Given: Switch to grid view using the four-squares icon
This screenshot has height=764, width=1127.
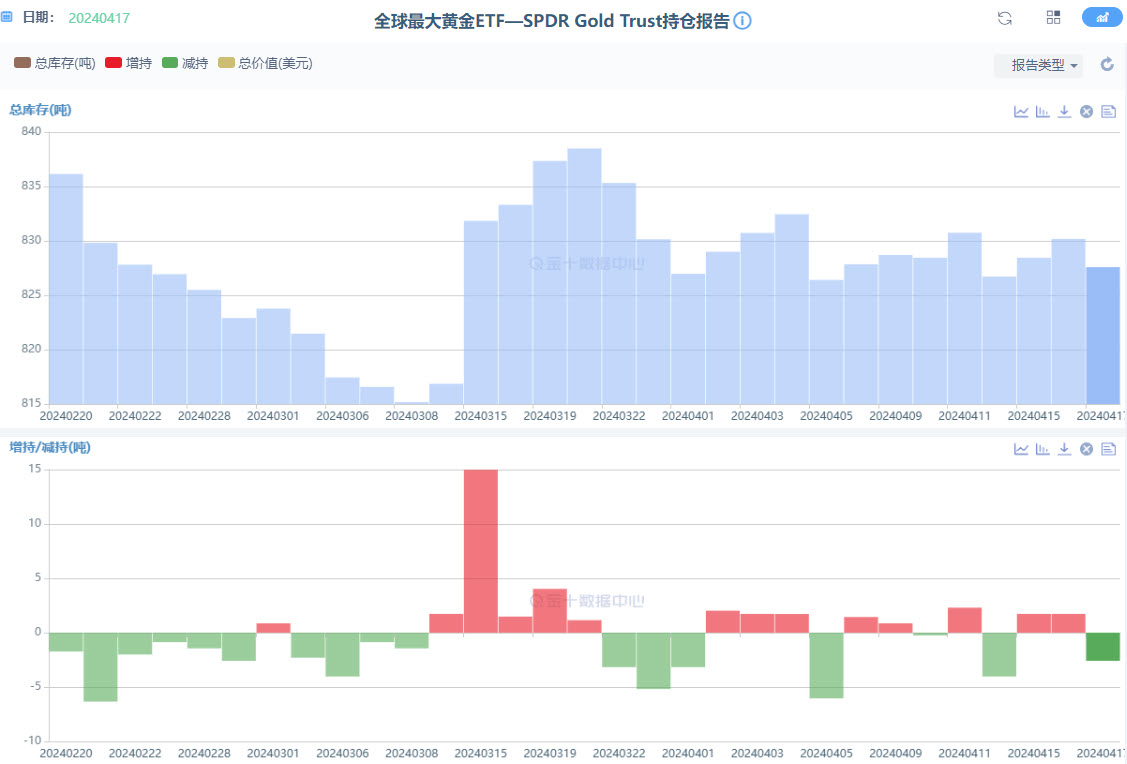Looking at the screenshot, I should 1053,17.
